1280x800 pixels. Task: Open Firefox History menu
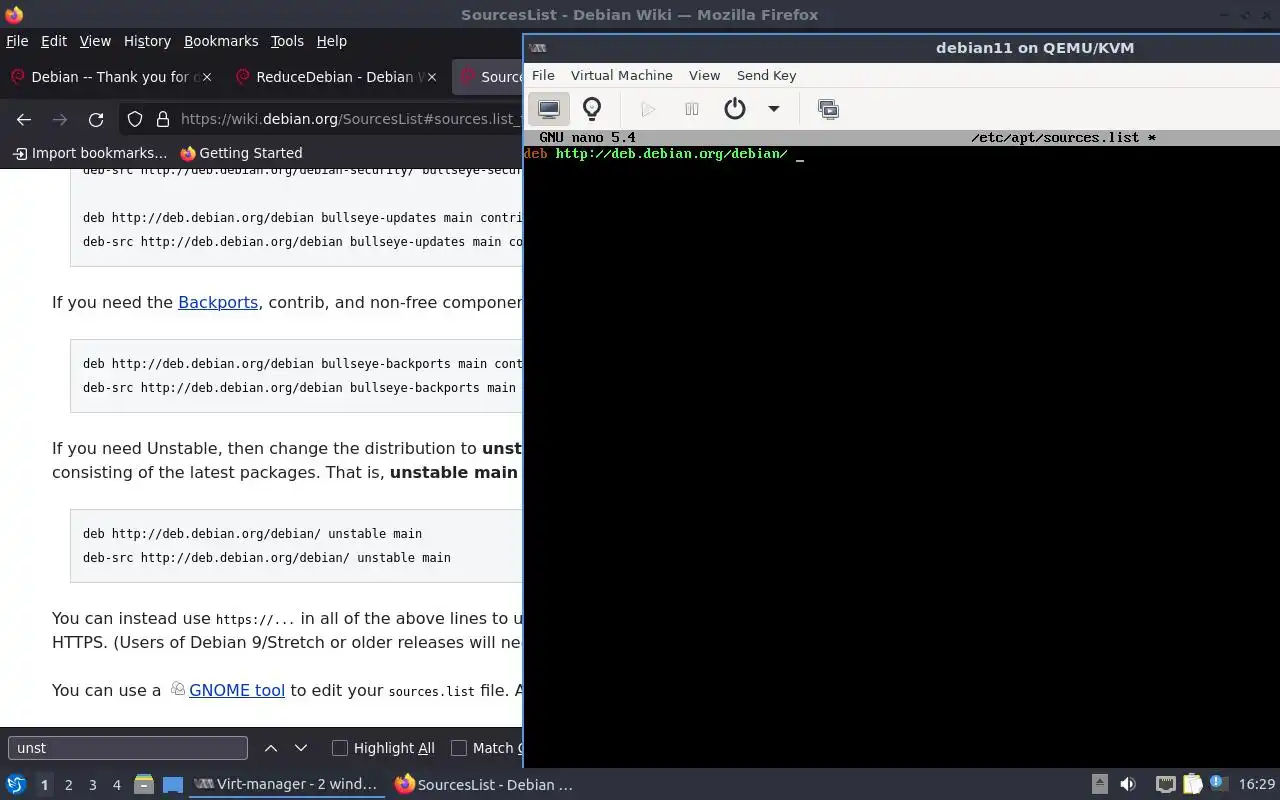[147, 41]
